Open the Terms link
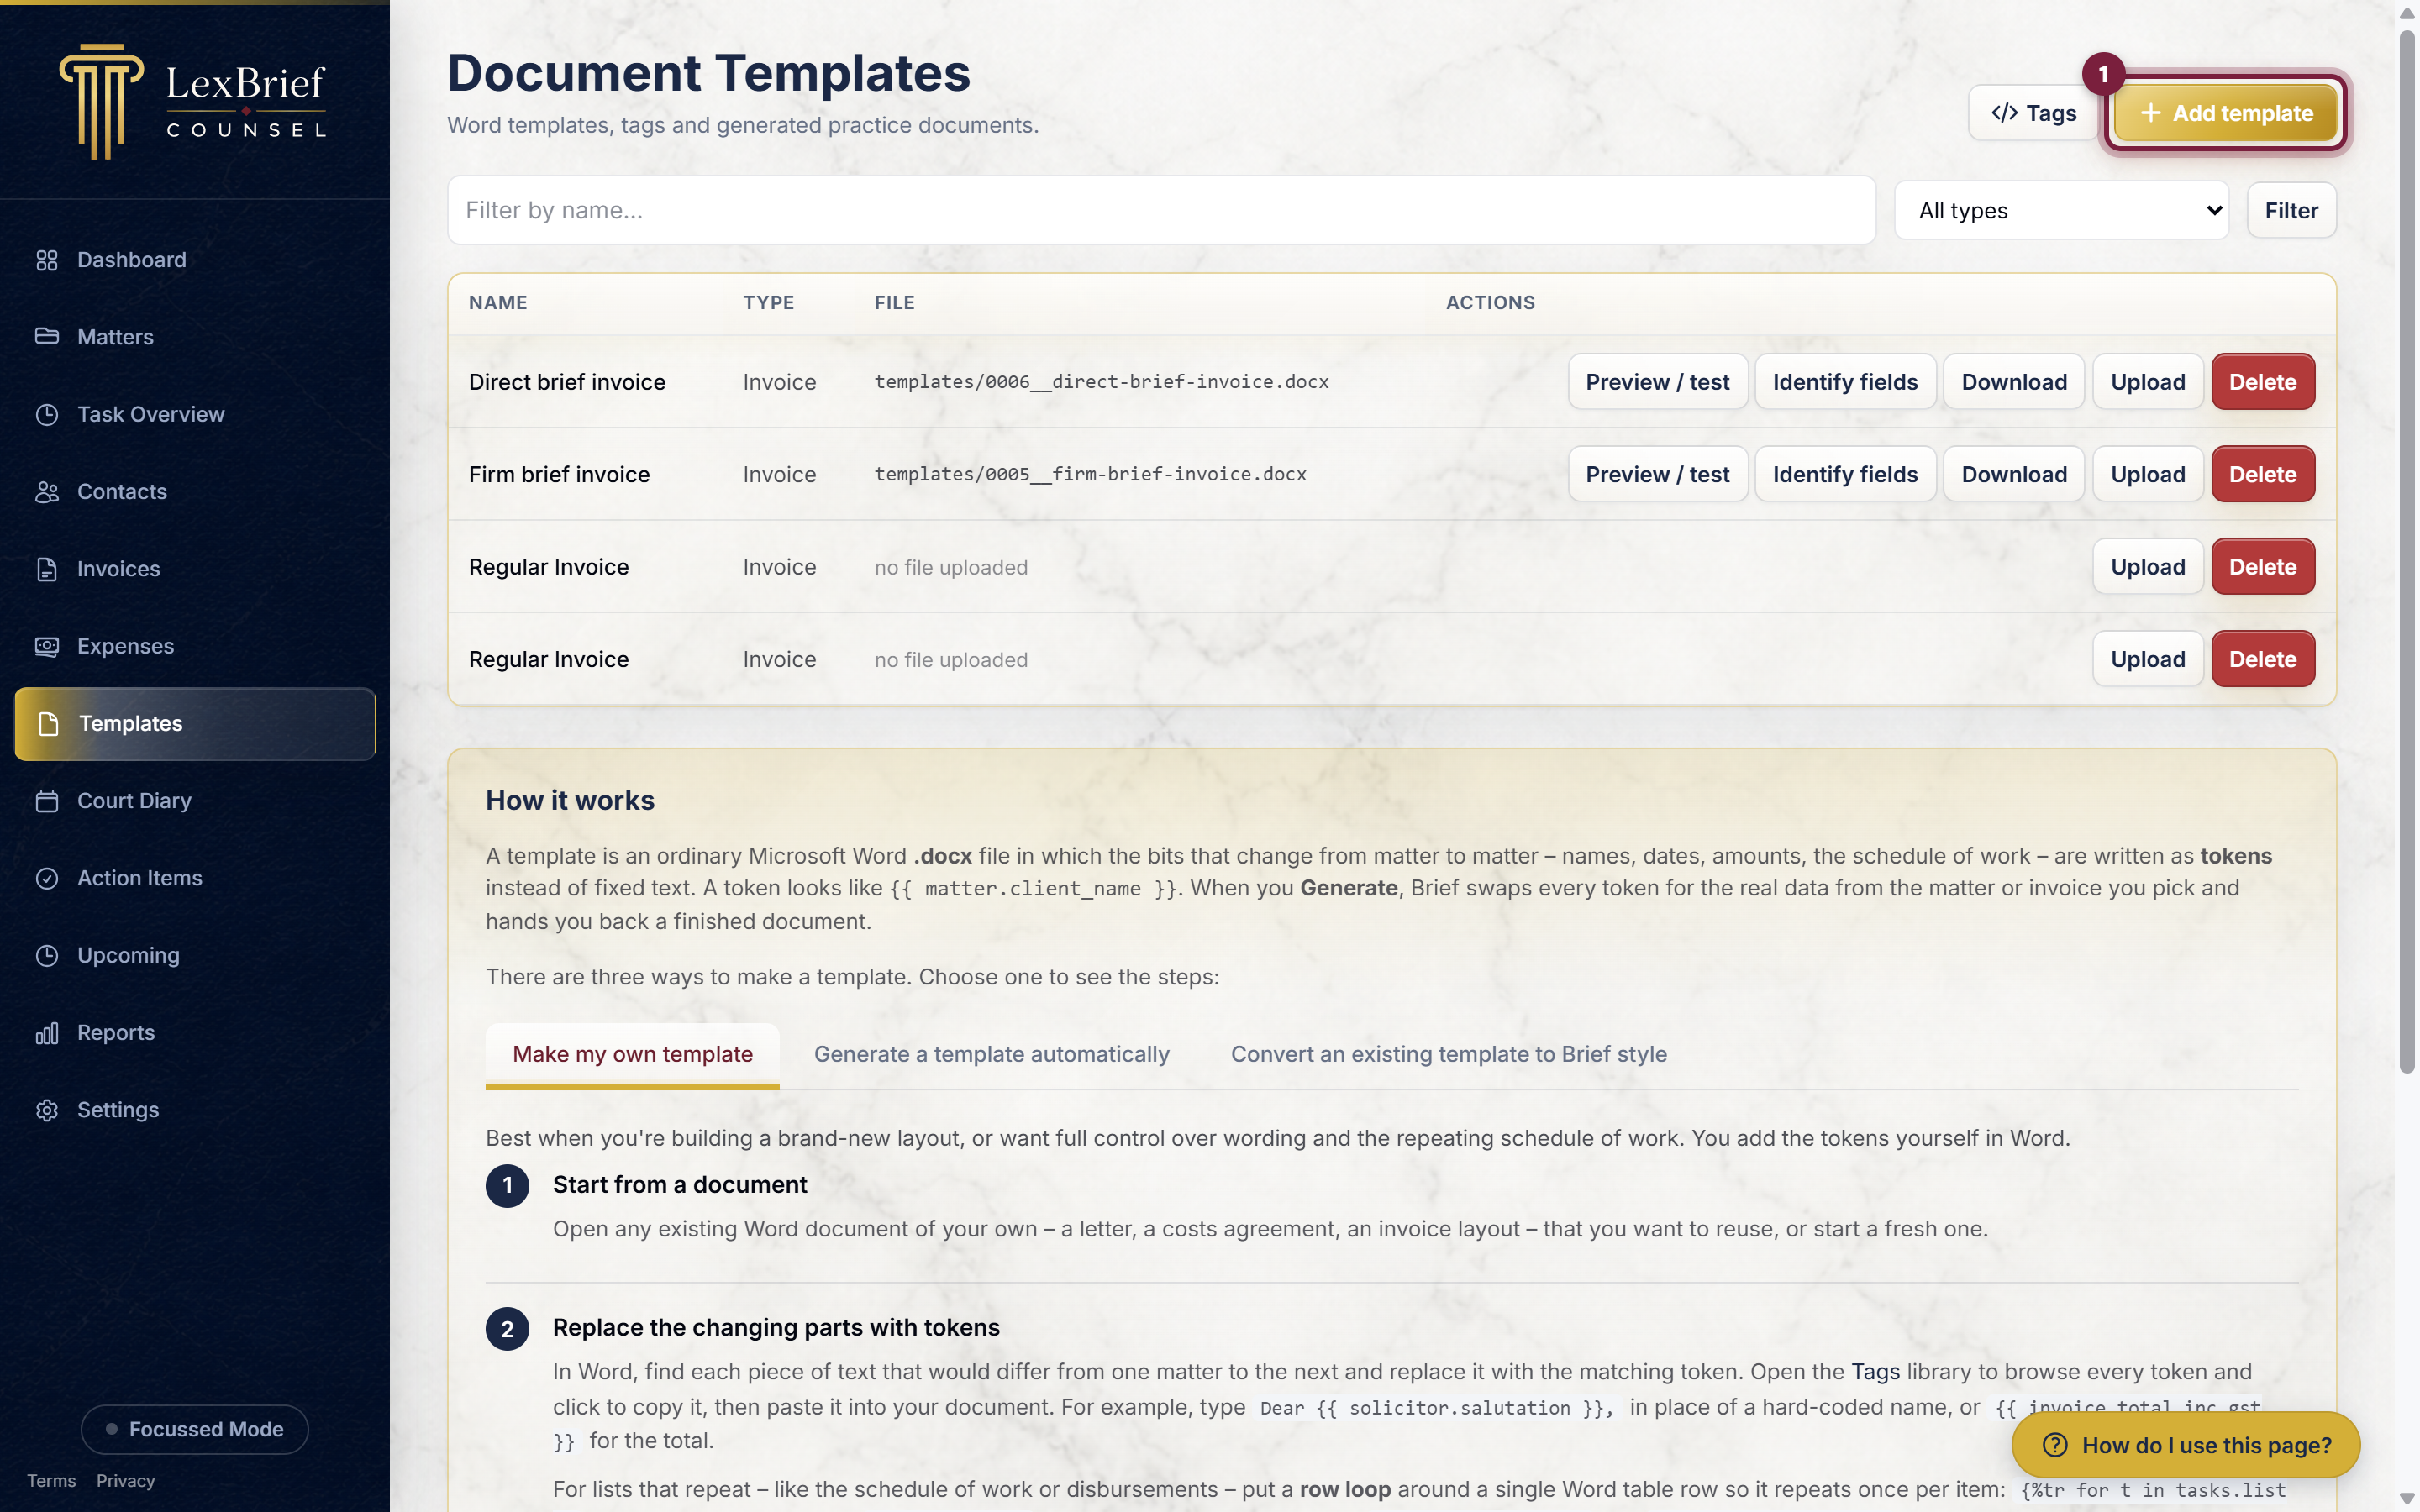The width and height of the screenshot is (2420, 1512). 51,1481
